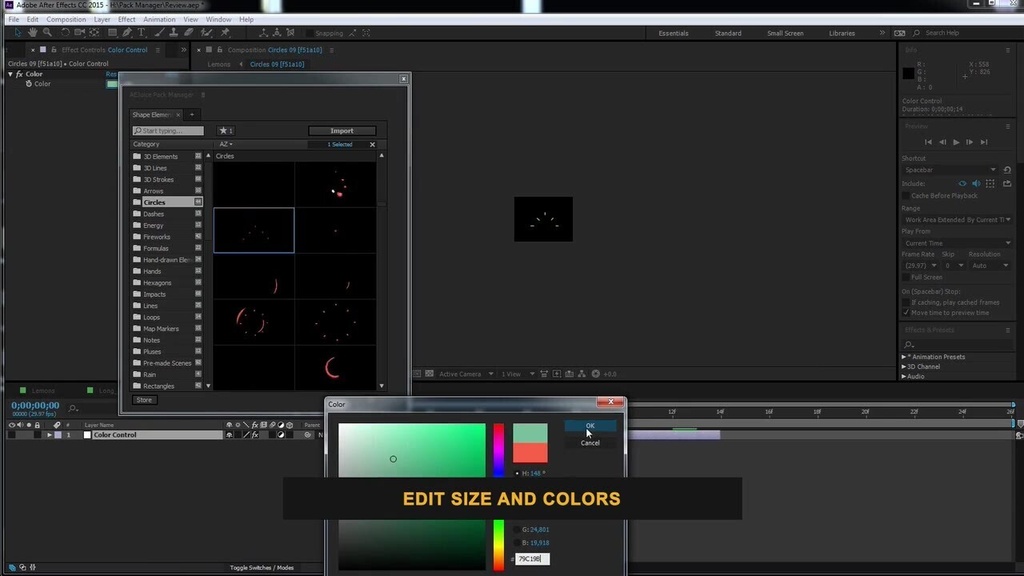Open the Frame Rate dropdown

[x=920, y=266]
